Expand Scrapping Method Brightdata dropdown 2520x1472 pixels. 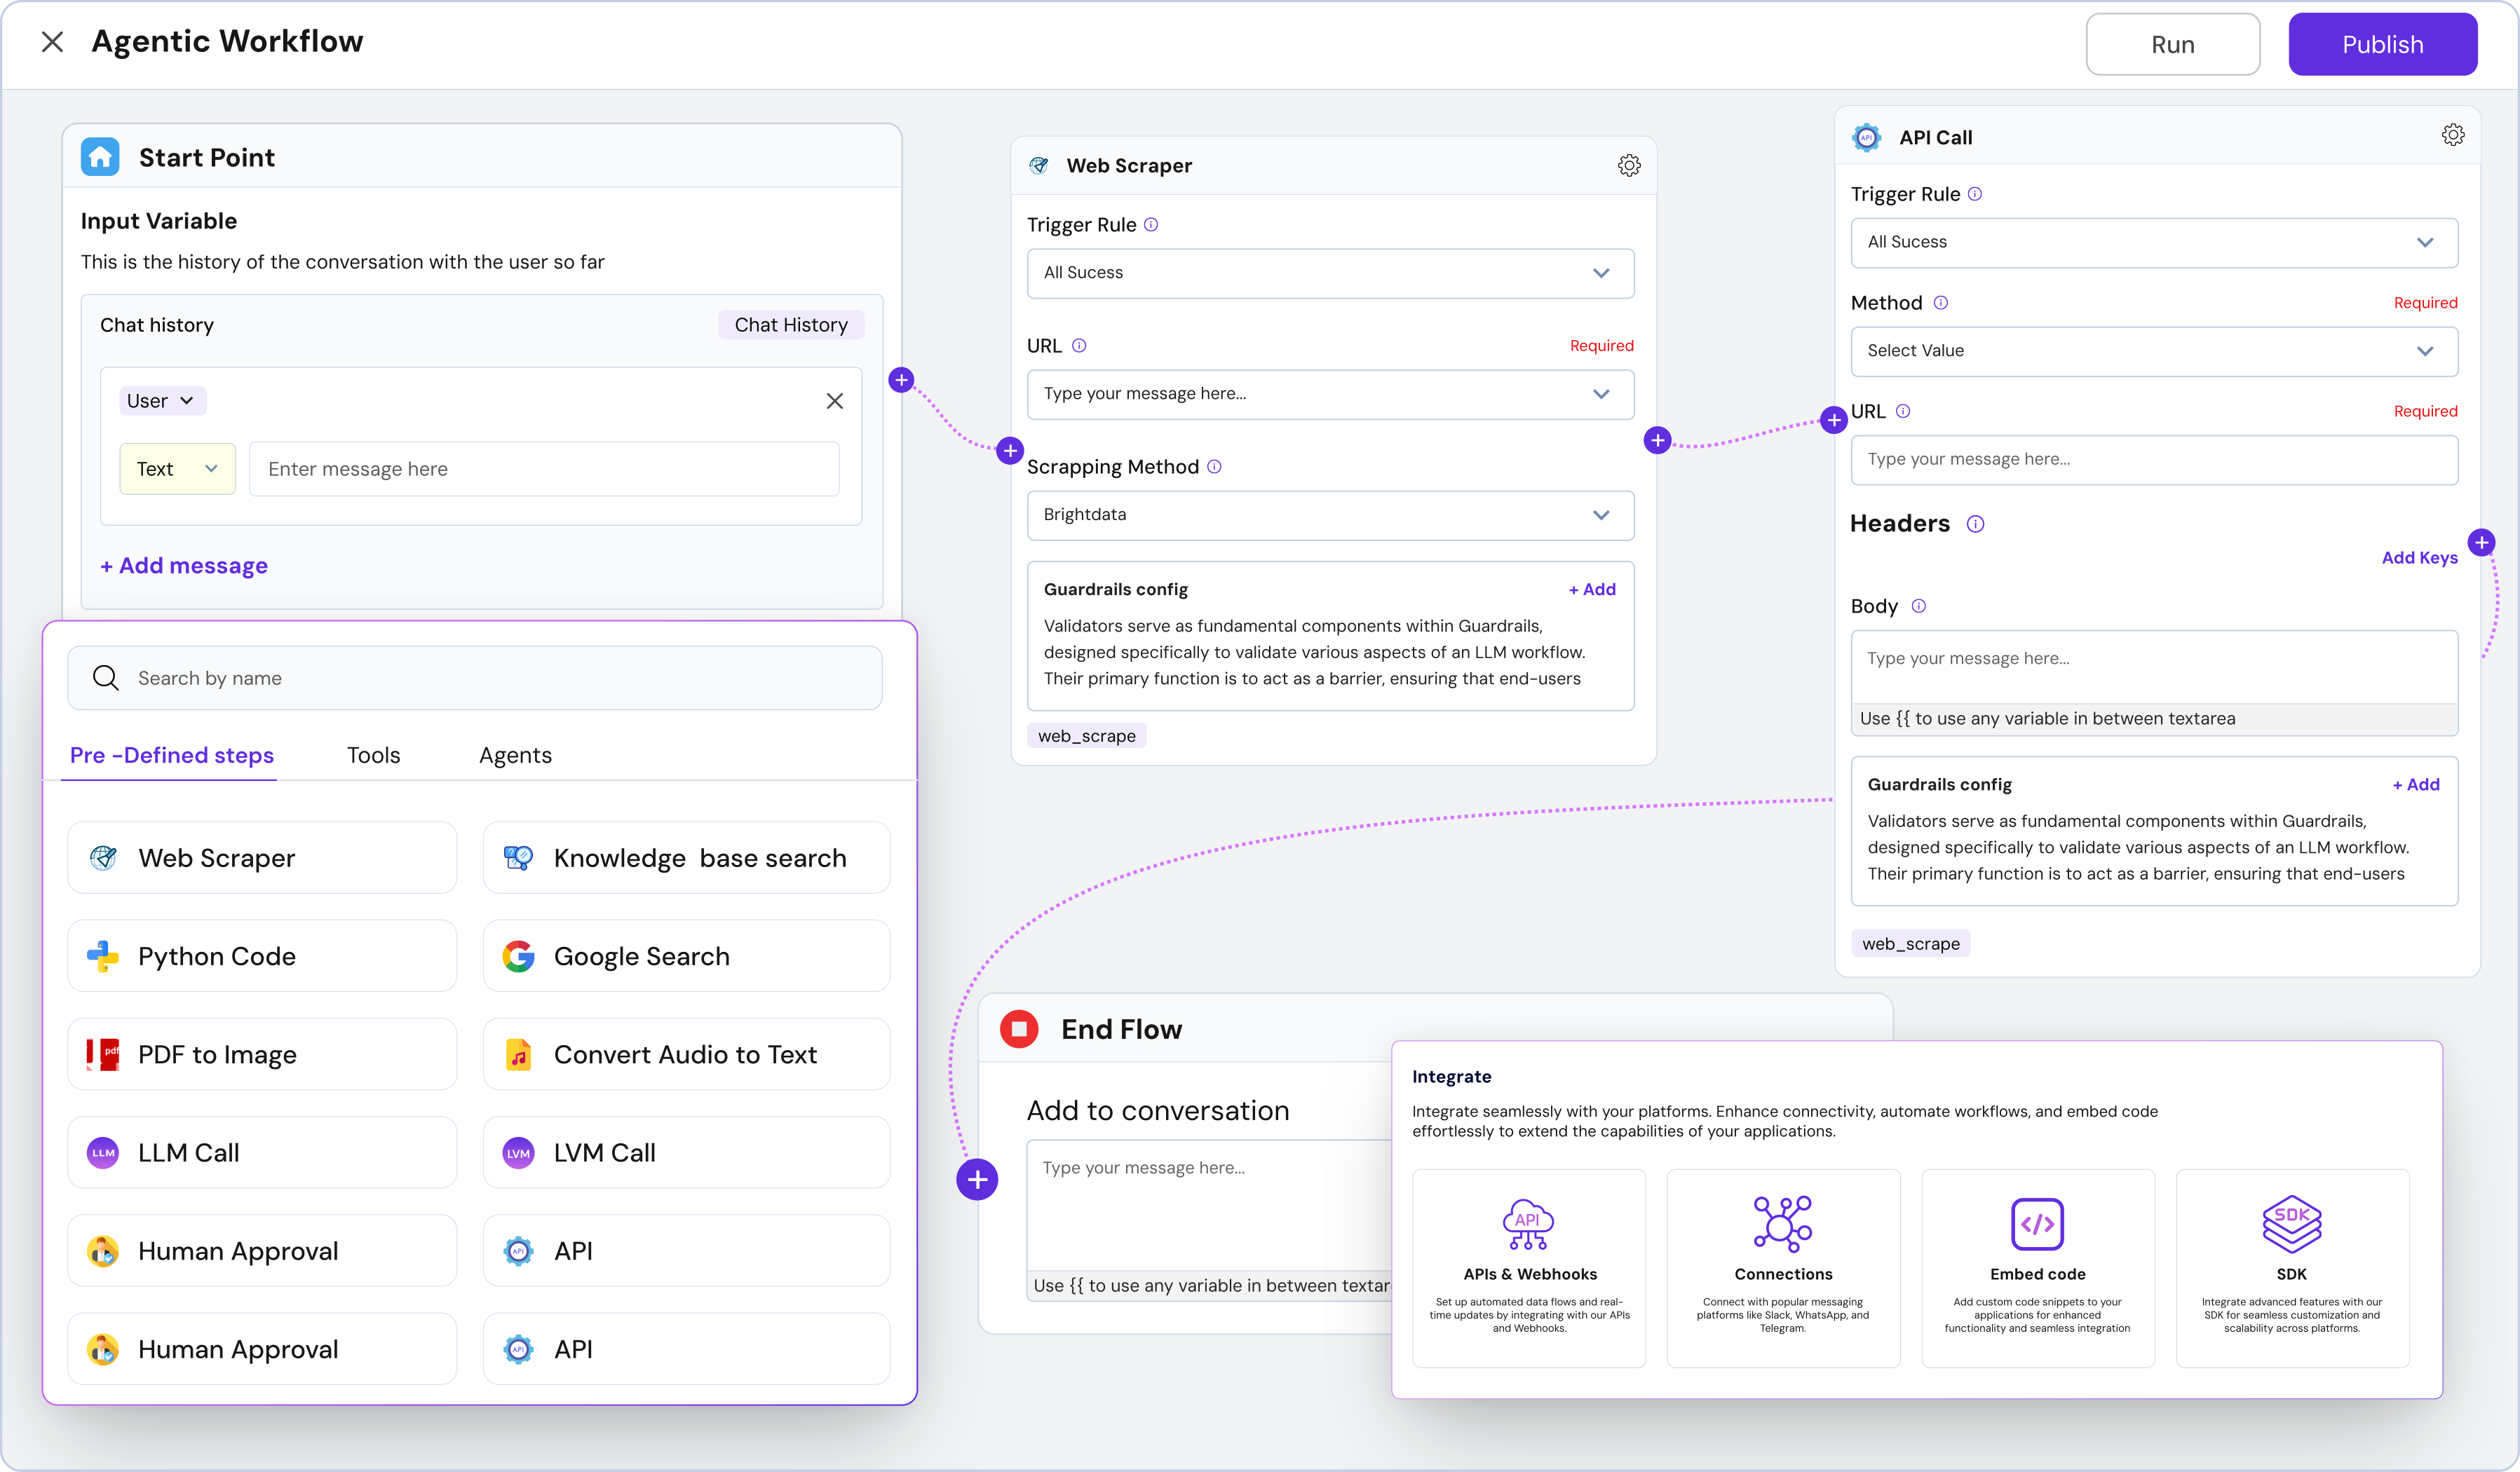[x=1330, y=515]
